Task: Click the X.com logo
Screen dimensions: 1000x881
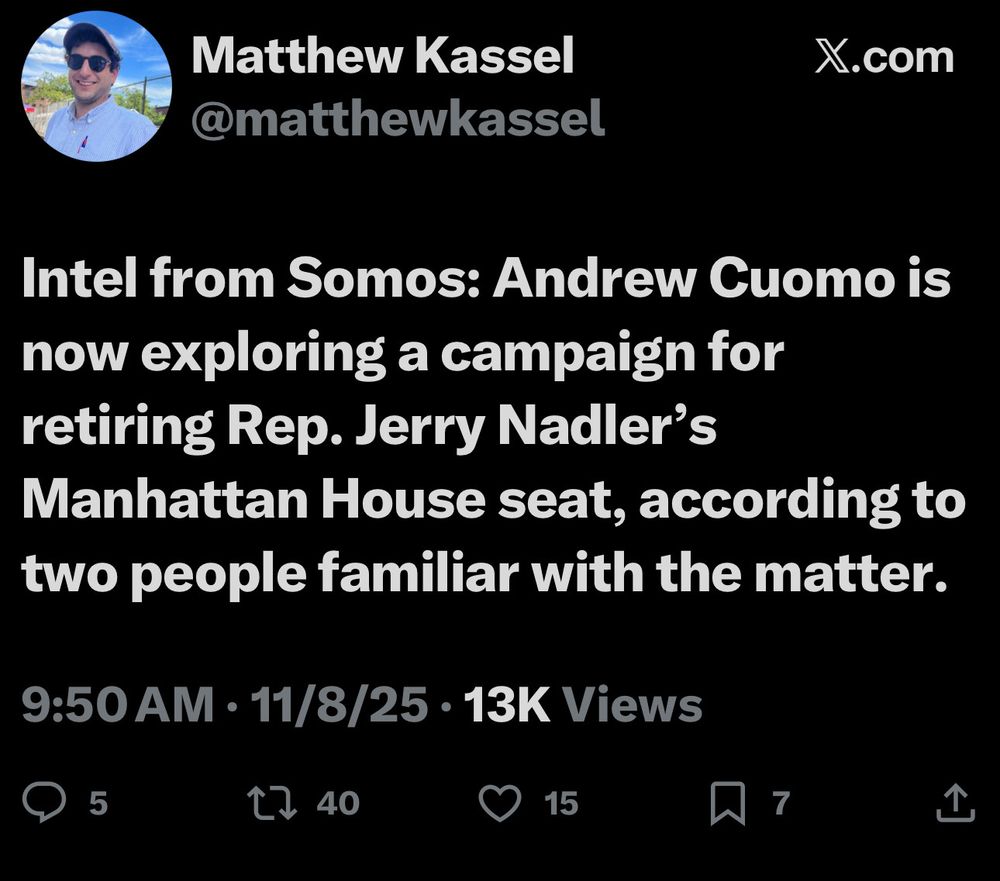Action: coord(885,57)
